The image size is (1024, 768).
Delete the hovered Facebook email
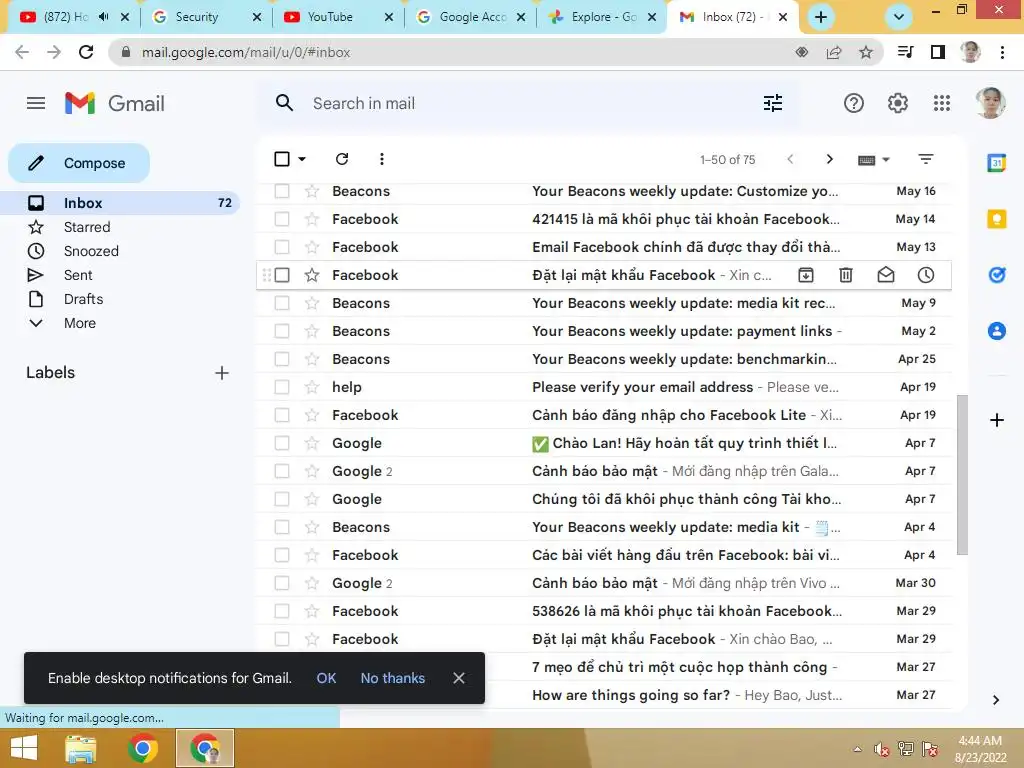click(x=846, y=275)
